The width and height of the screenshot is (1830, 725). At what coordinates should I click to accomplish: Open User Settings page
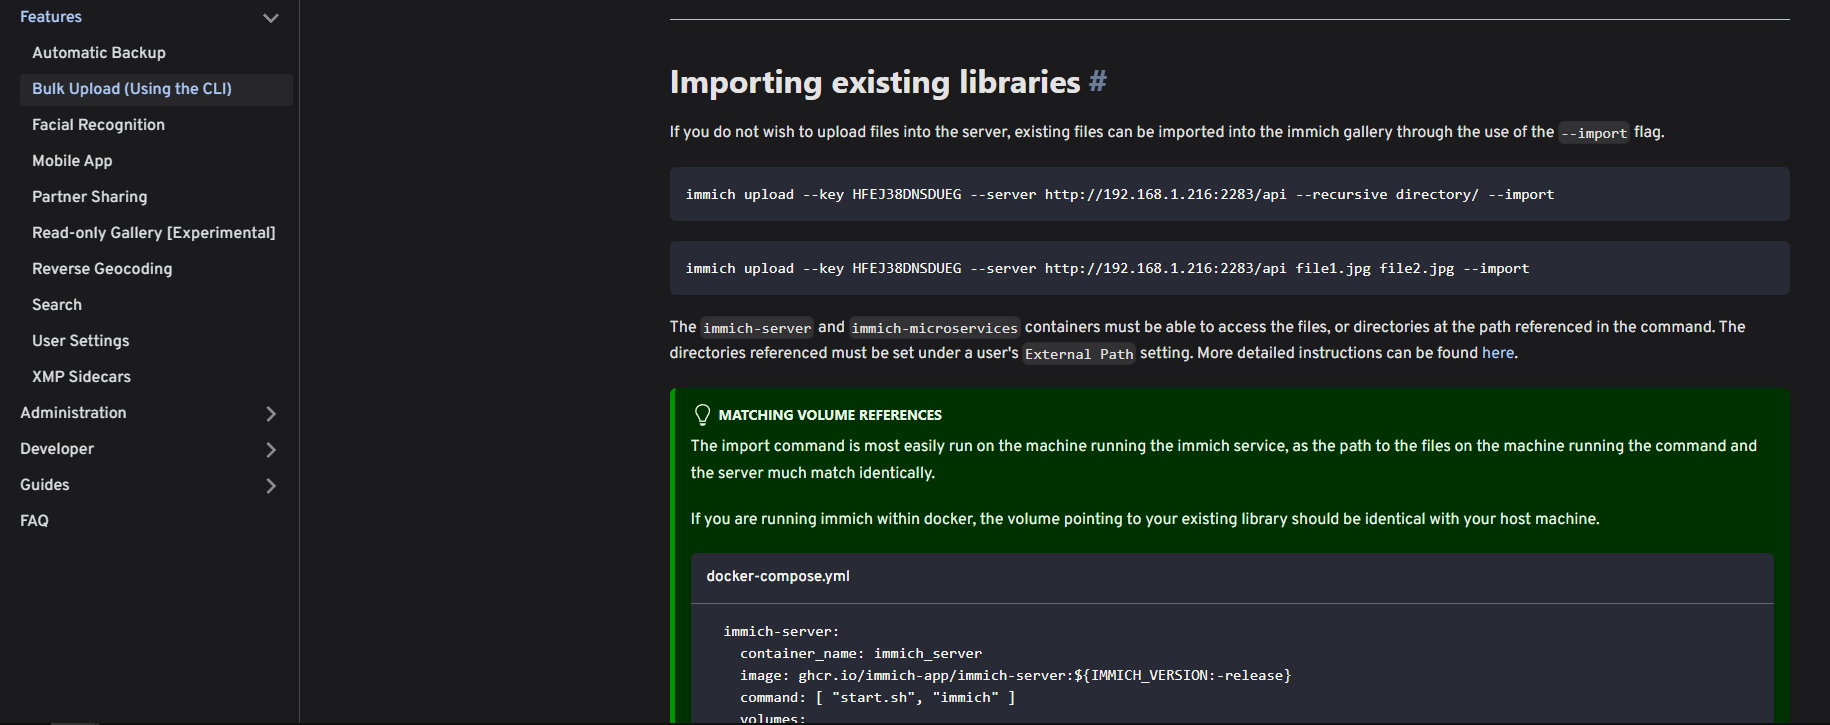(80, 341)
